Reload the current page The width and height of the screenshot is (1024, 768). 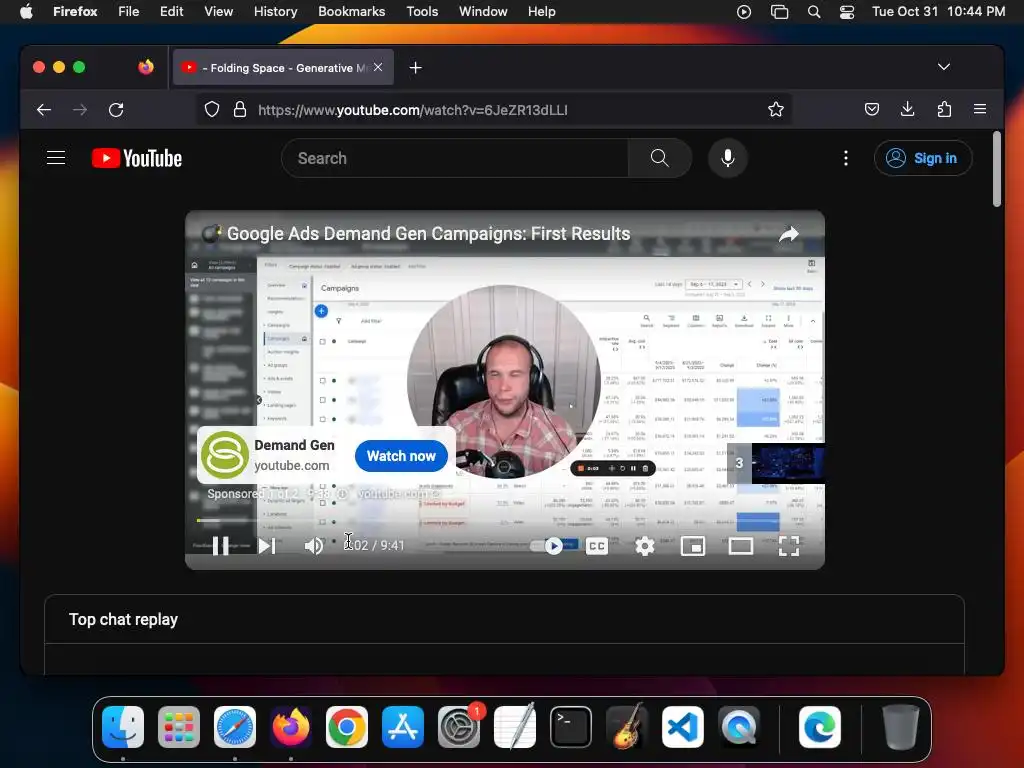point(116,110)
